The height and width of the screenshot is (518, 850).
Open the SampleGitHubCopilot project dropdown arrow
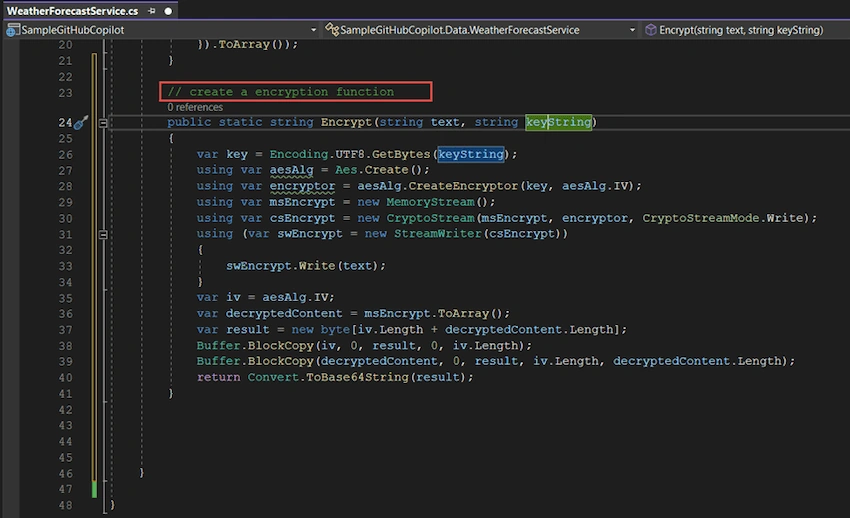click(x=313, y=30)
